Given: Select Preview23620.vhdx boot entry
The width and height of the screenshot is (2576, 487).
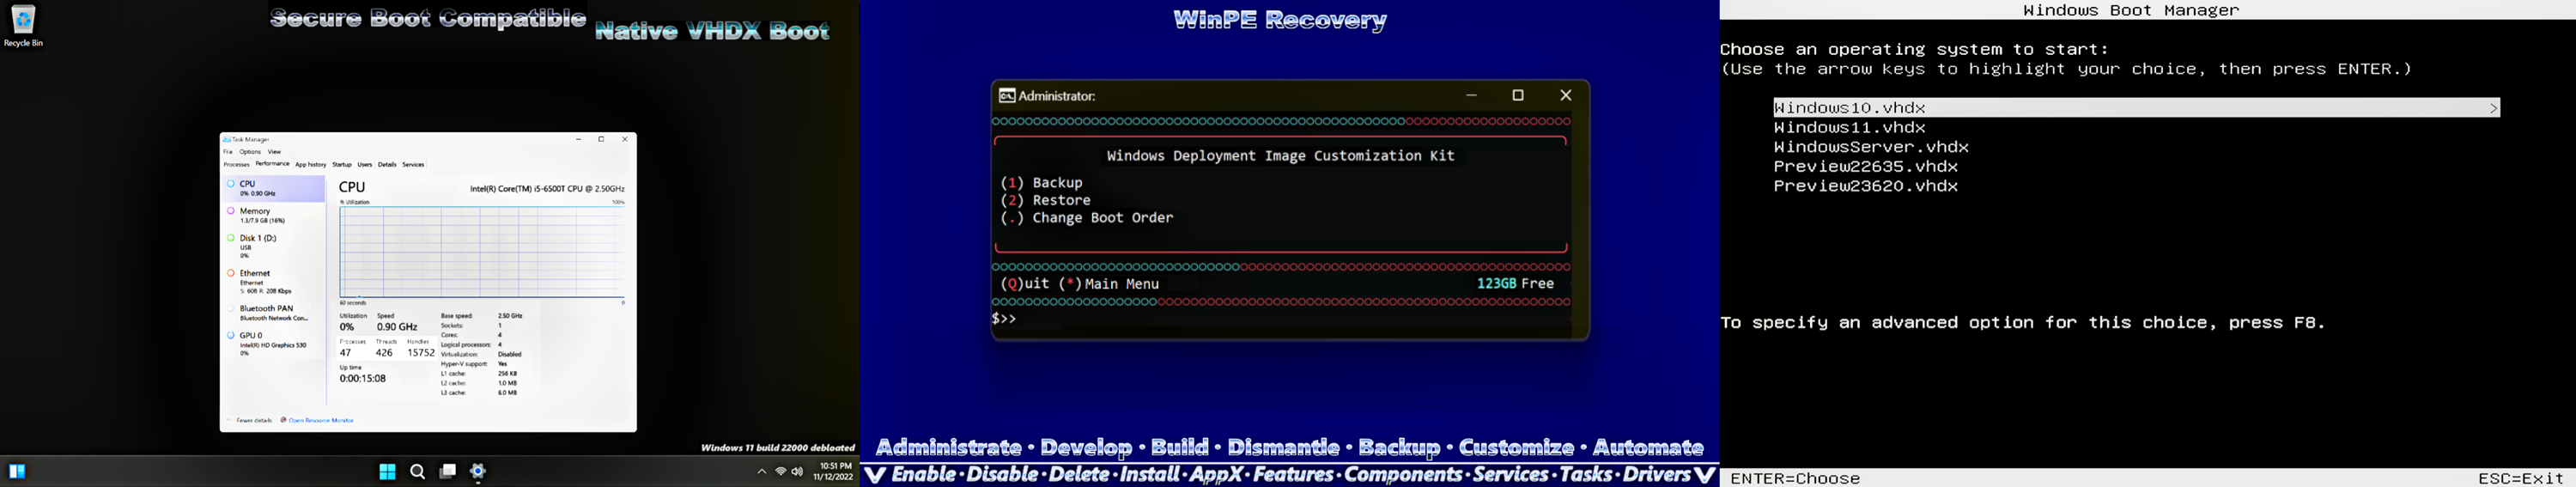Looking at the screenshot, I should point(1866,187).
